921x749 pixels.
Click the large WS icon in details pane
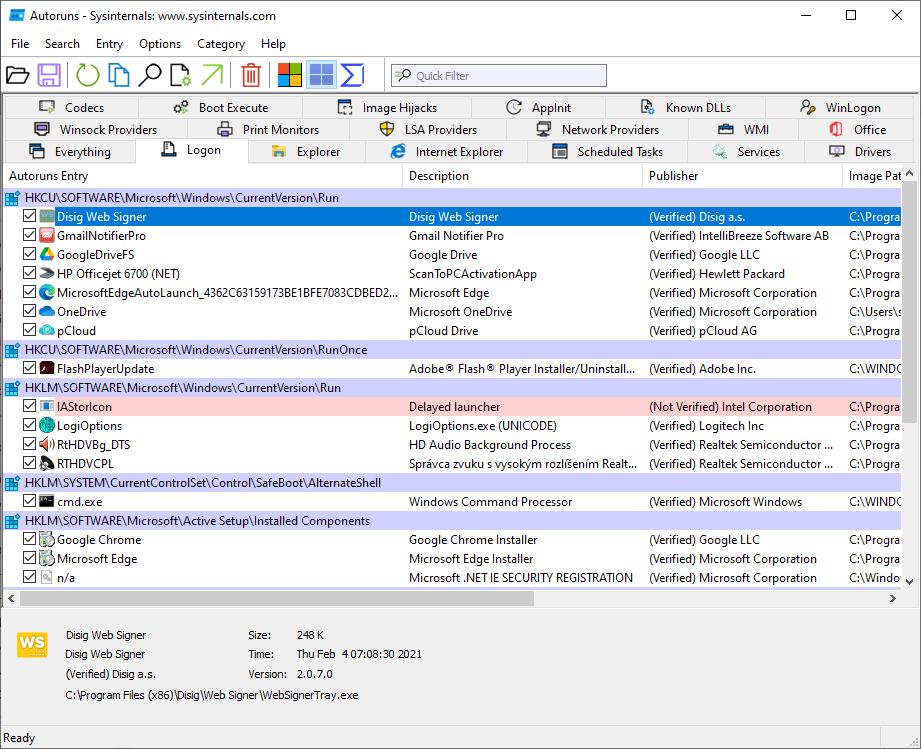pyautogui.click(x=32, y=644)
